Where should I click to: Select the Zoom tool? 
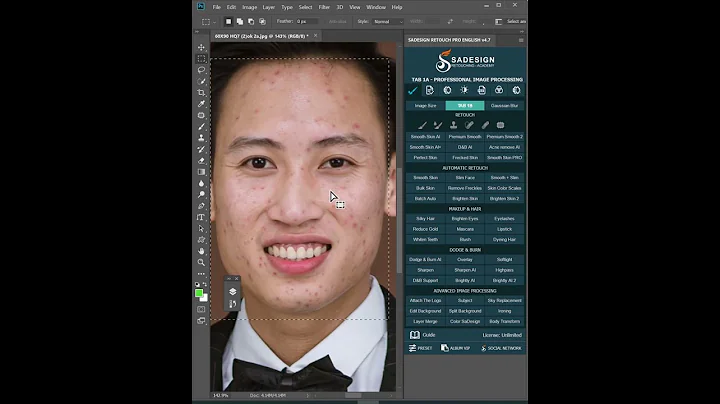pyautogui.click(x=201, y=262)
